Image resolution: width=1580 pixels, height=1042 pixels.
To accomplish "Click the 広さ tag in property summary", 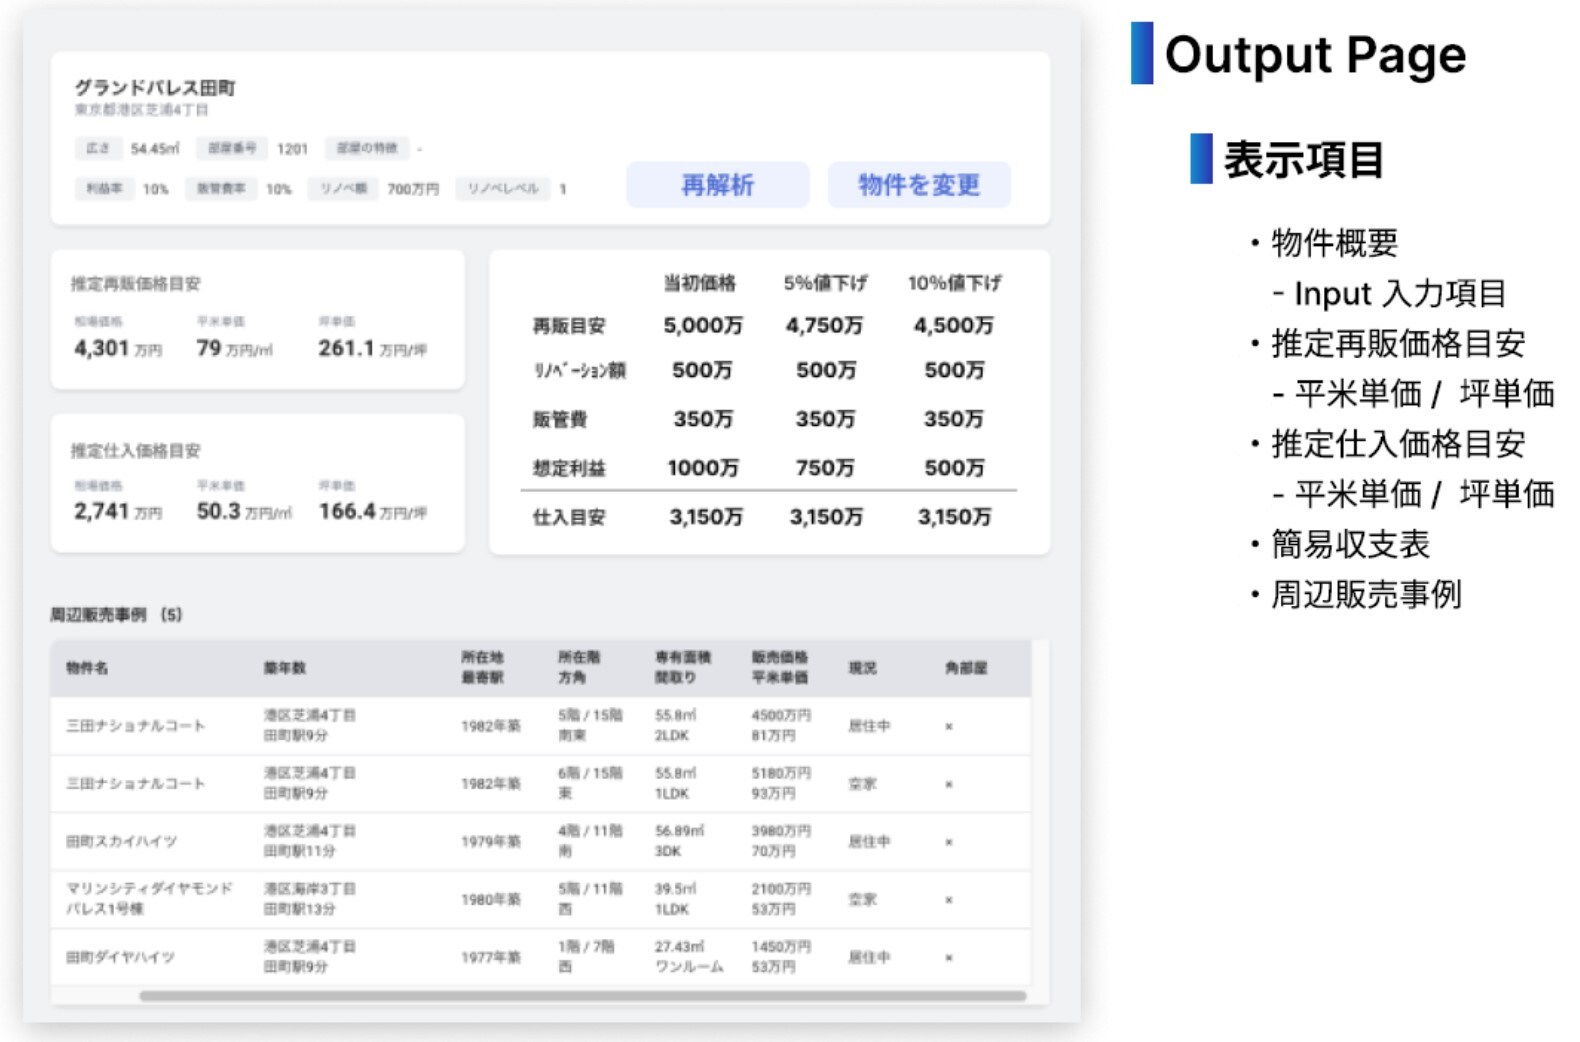I will coord(97,148).
